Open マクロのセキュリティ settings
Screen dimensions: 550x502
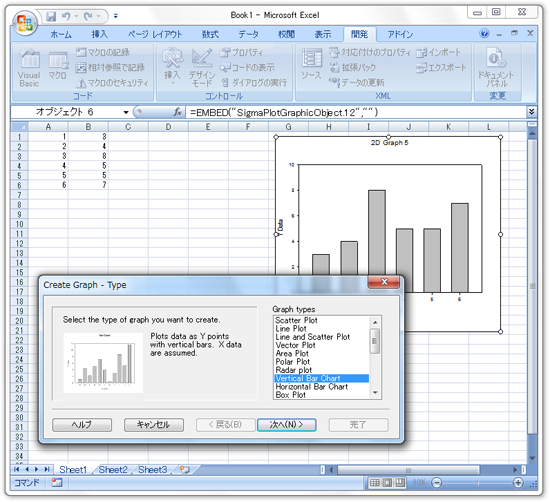[113, 83]
